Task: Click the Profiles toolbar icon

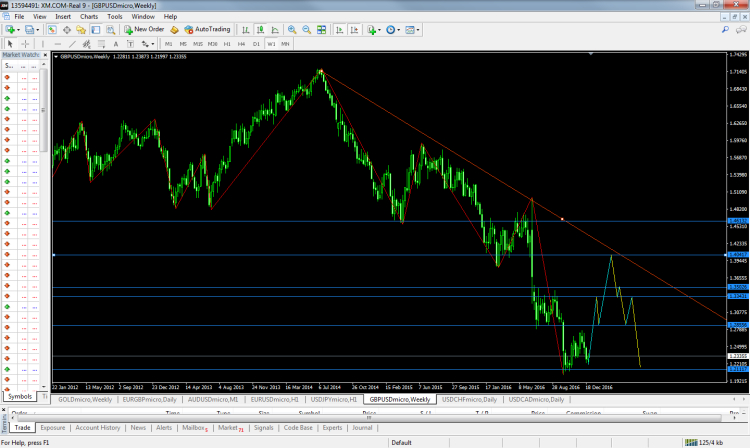Action: (x=30, y=30)
